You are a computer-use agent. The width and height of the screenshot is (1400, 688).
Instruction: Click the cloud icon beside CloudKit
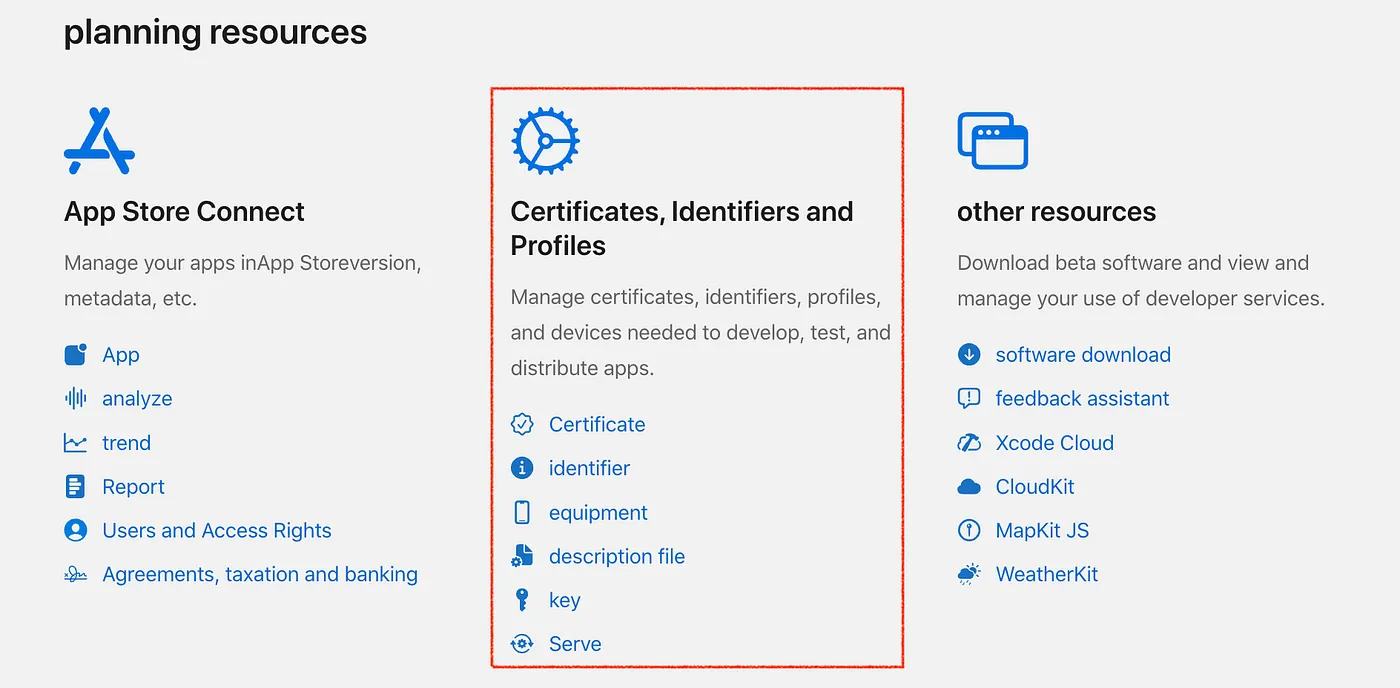(x=969, y=487)
